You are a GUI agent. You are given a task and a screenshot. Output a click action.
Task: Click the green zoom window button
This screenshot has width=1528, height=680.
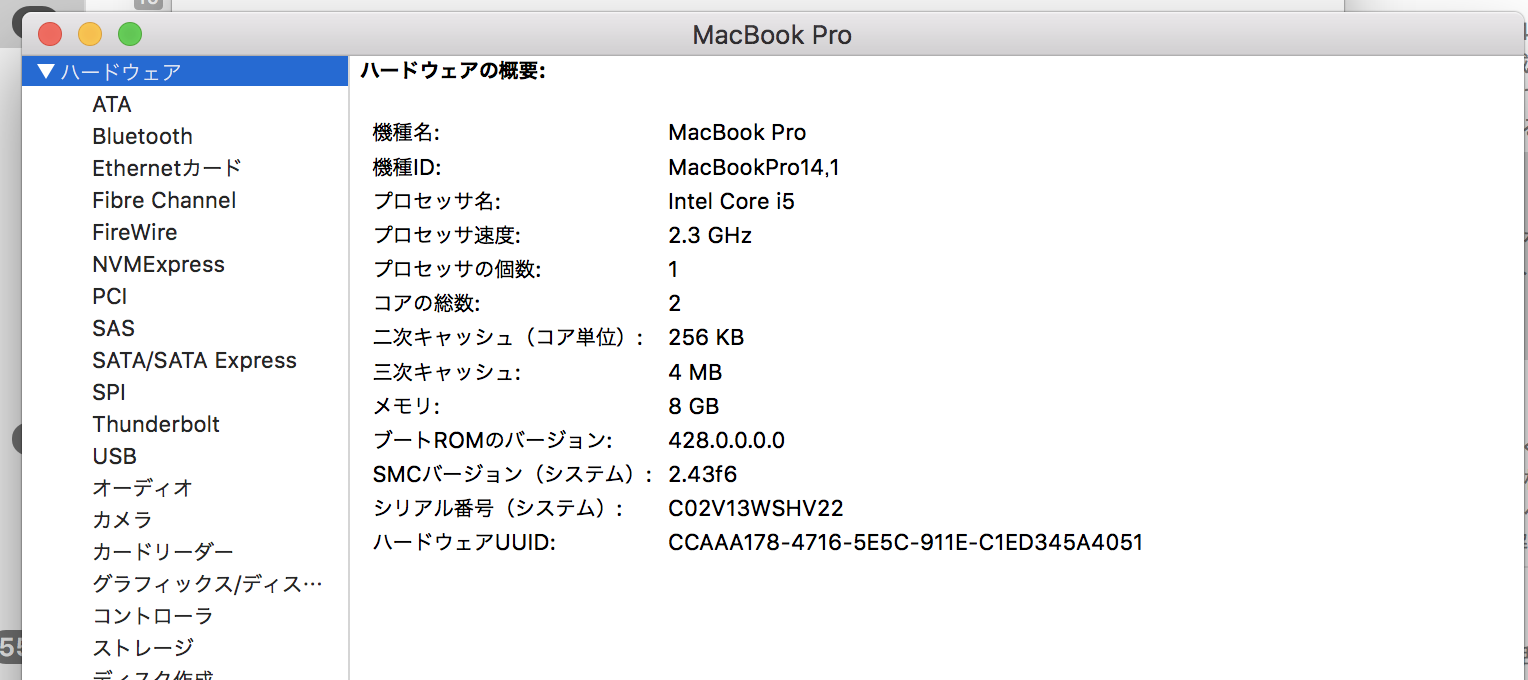coord(130,35)
